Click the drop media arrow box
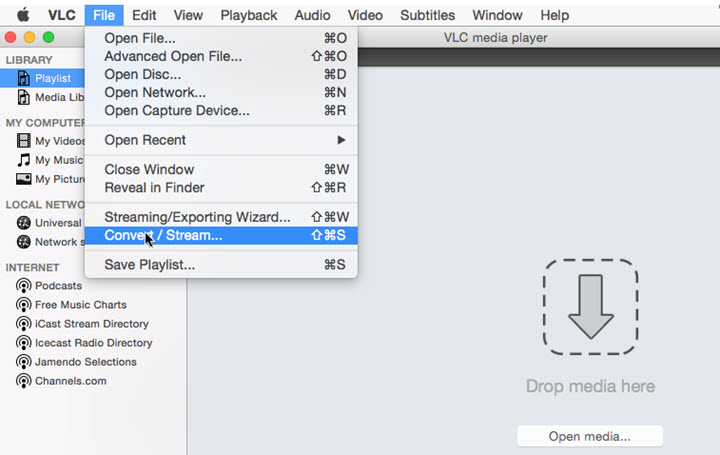 point(590,307)
